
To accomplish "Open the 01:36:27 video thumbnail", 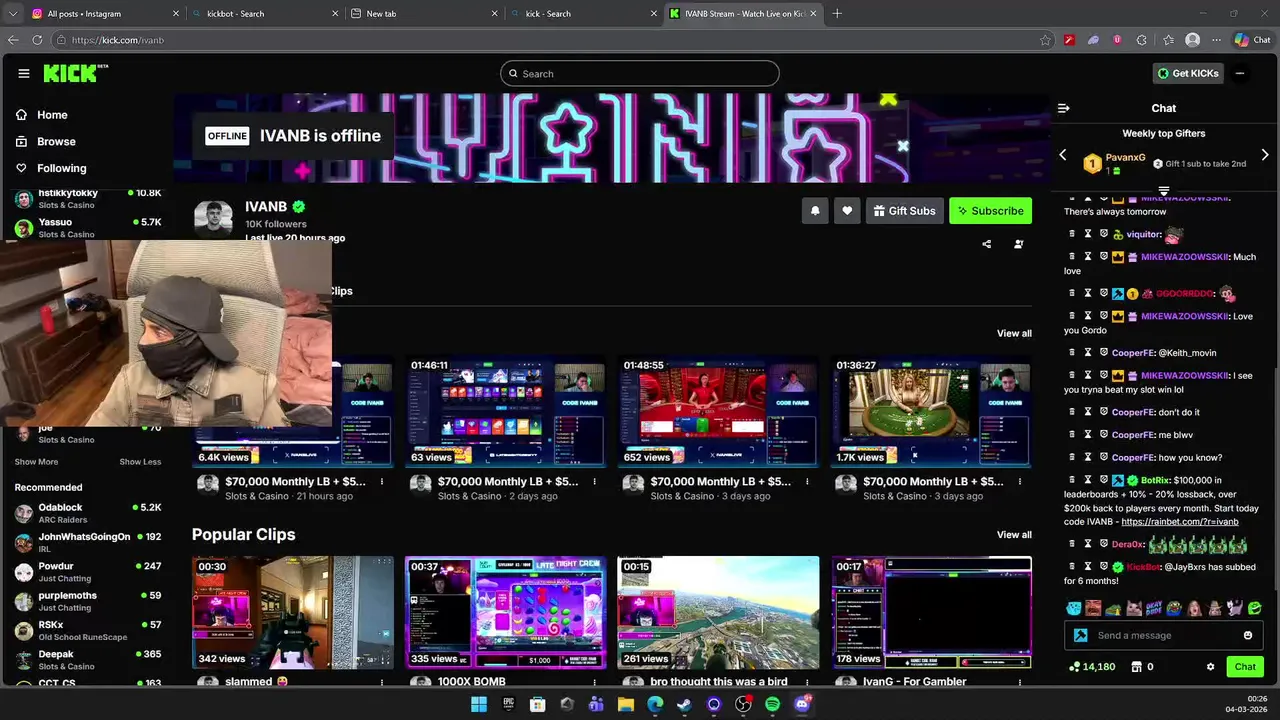I will (x=931, y=411).
